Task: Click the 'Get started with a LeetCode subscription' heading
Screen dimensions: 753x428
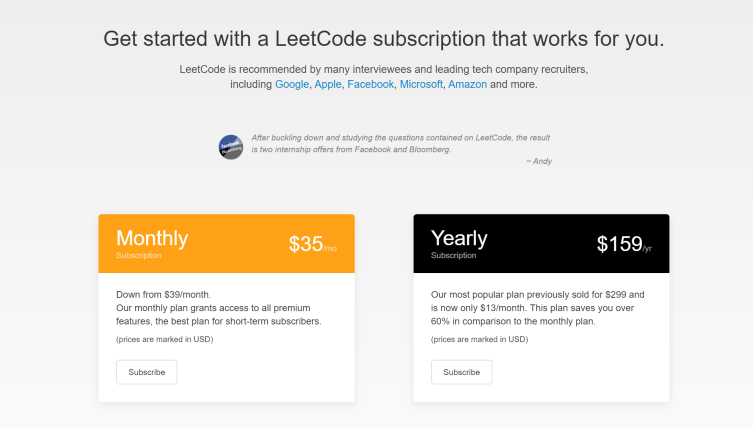Action: (x=383, y=40)
